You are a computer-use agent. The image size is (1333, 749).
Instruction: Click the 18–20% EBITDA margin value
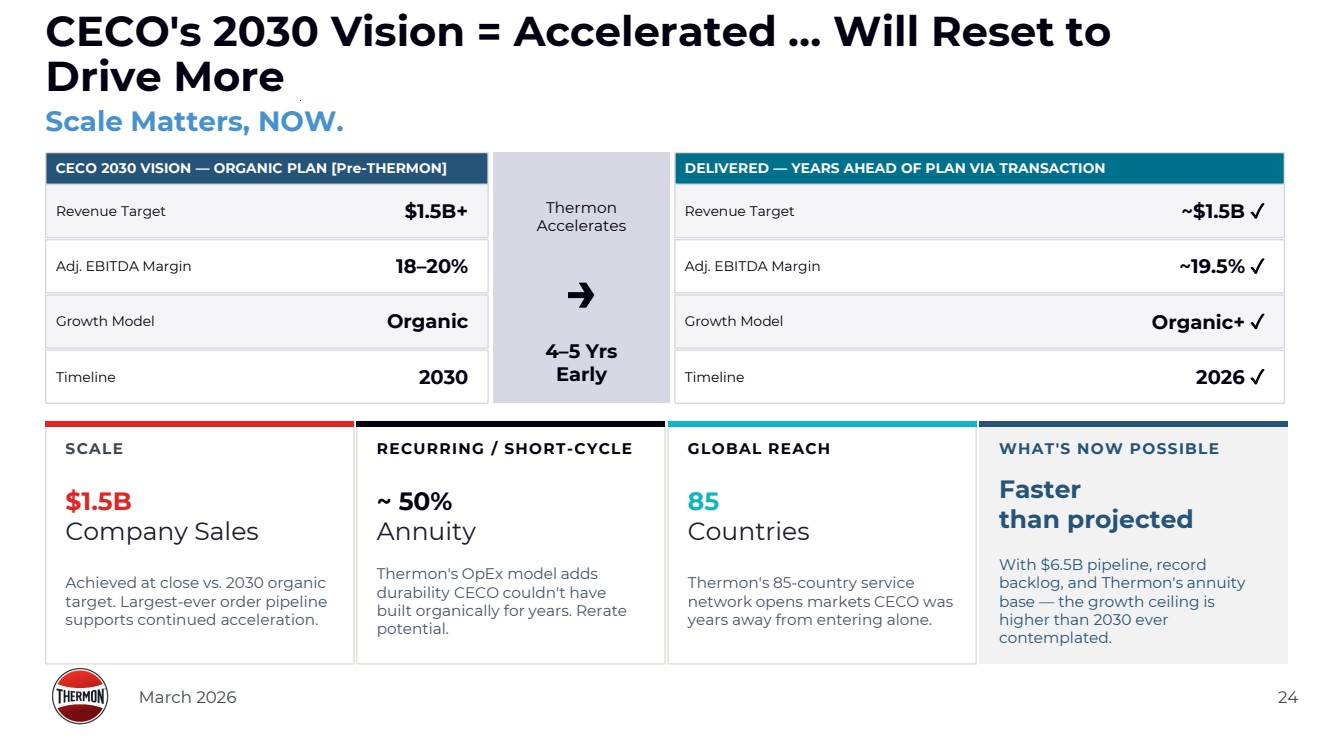click(431, 266)
